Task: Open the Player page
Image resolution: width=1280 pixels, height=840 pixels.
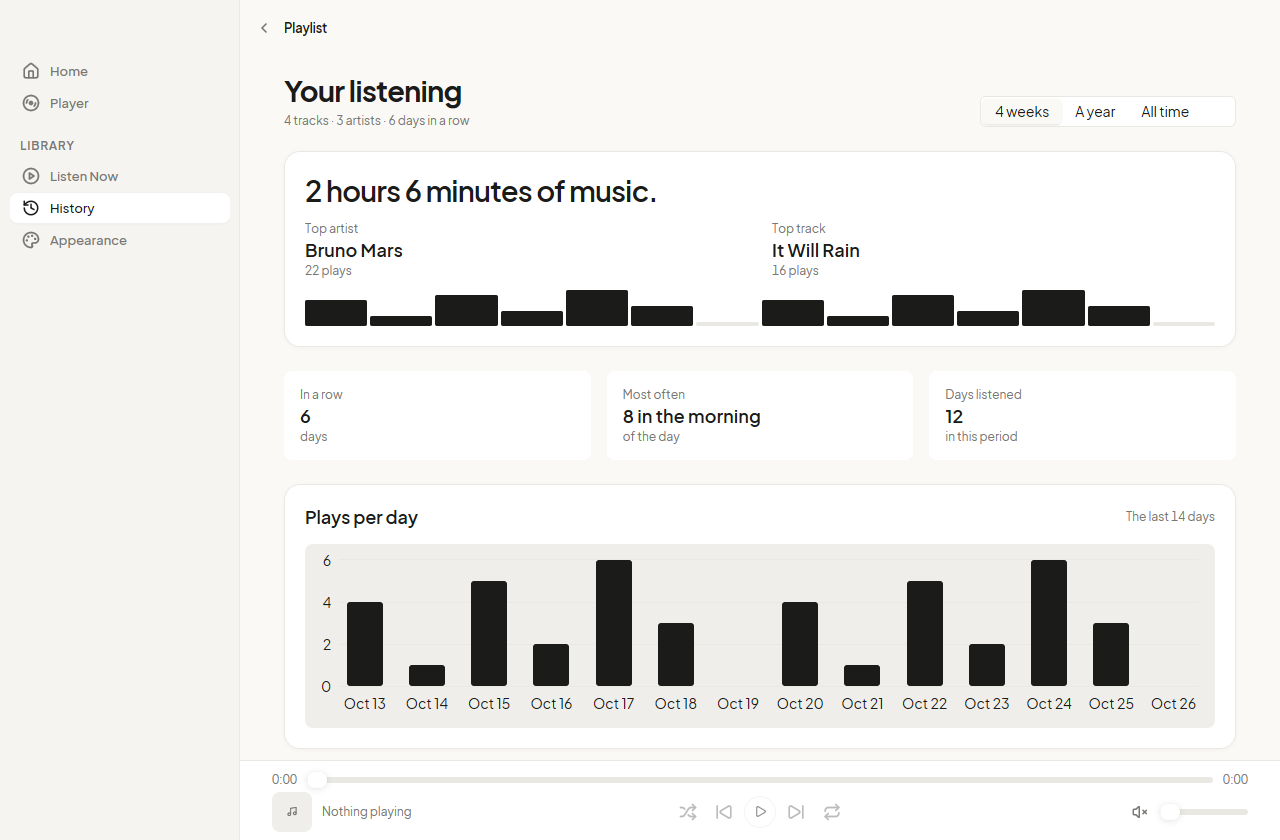Action: tap(120, 103)
